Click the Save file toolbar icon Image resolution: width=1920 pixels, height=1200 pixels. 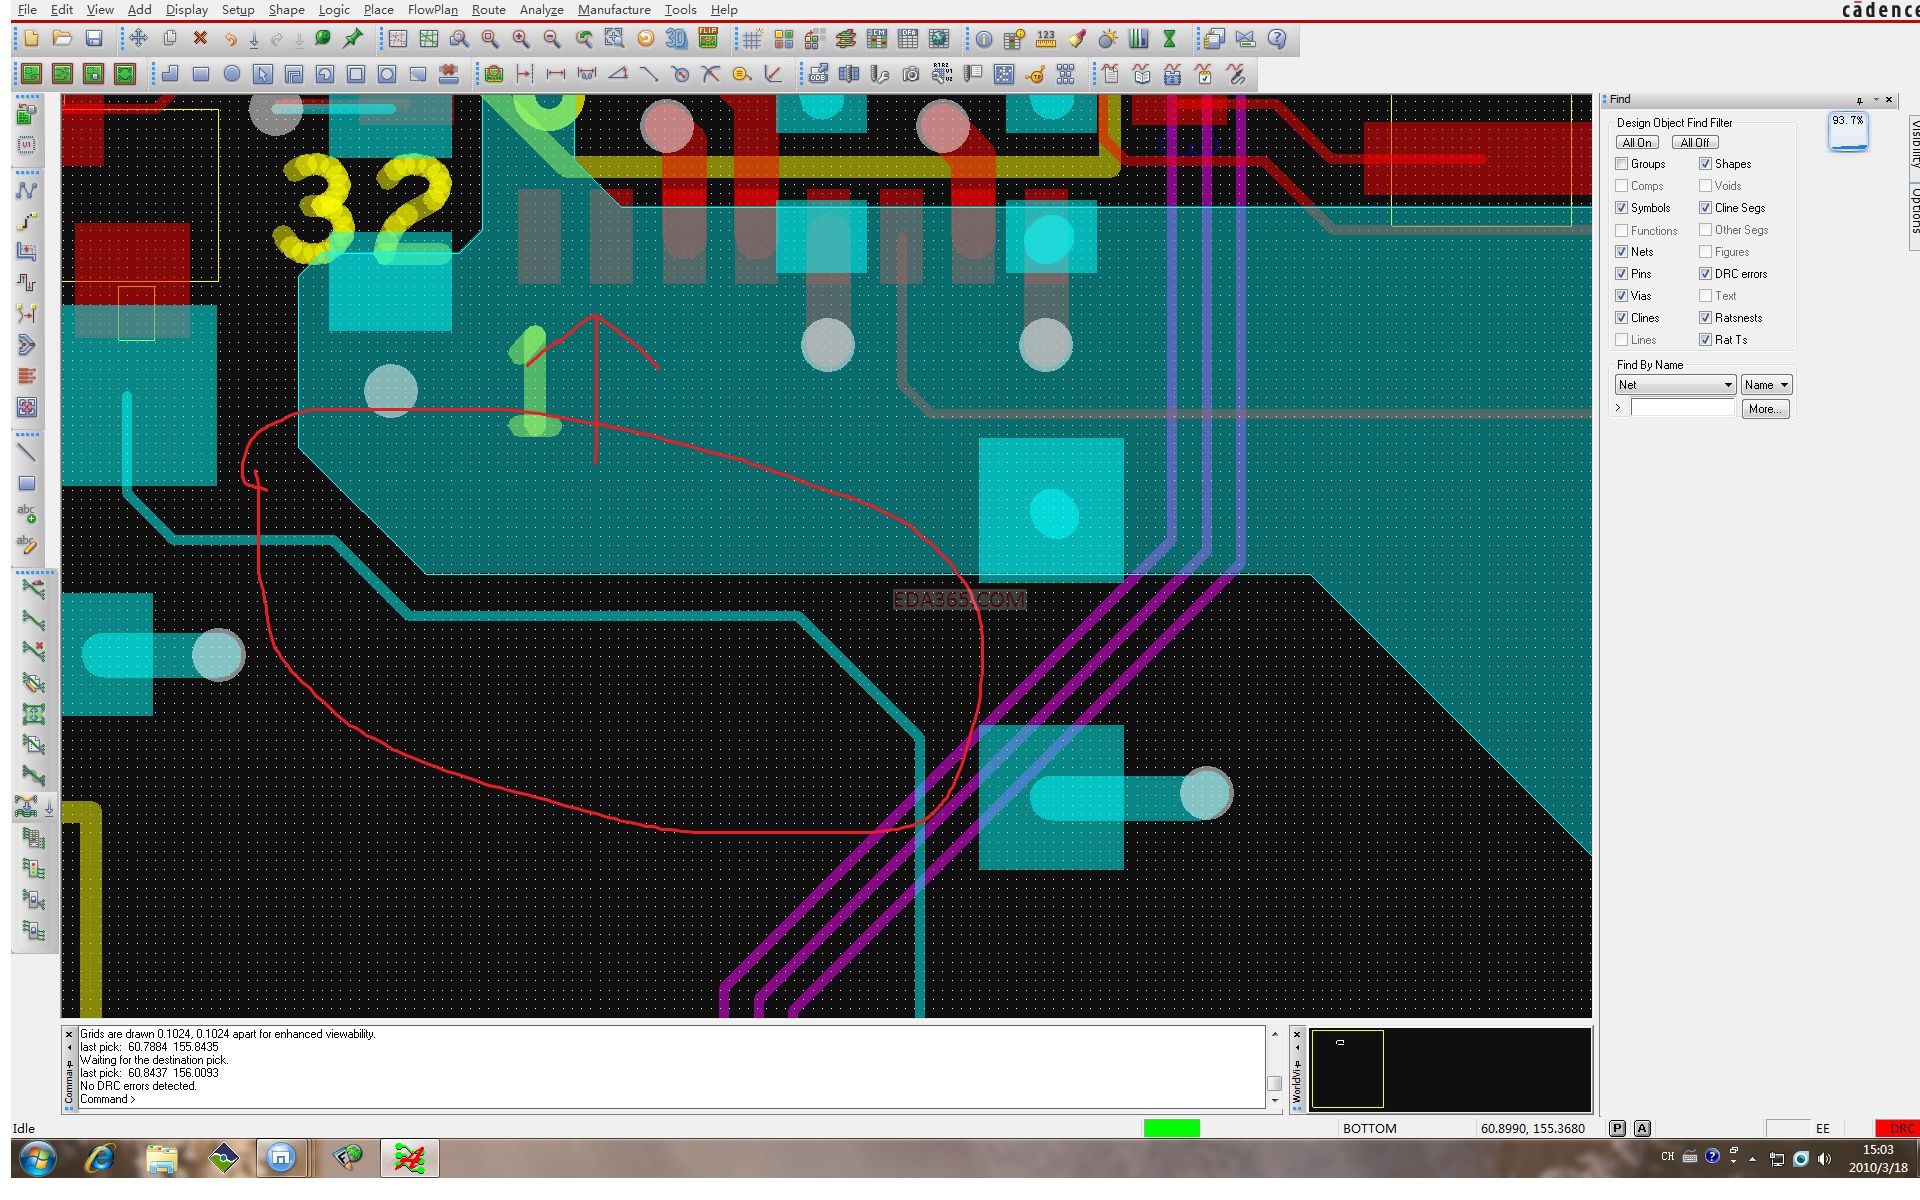[94, 39]
